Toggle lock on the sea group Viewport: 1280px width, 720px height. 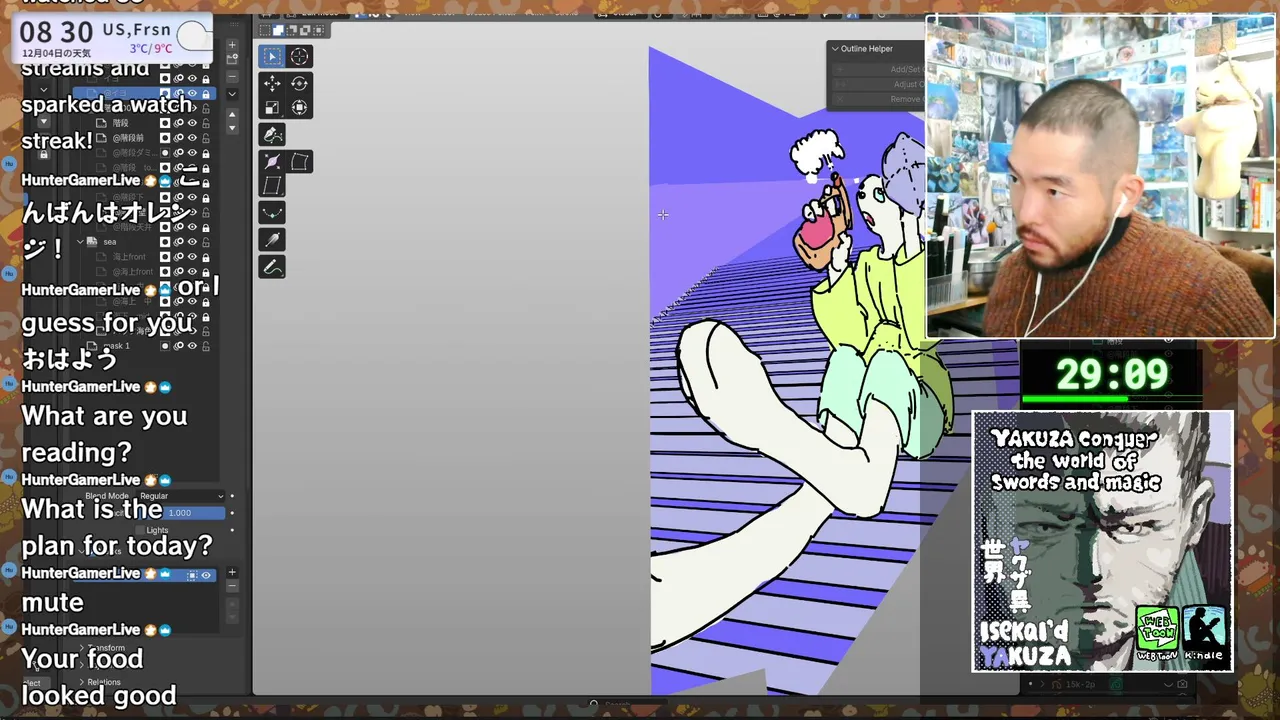(x=205, y=242)
